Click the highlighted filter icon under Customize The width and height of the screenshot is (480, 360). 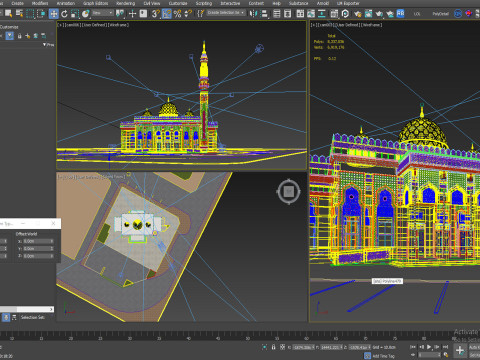pos(10,35)
